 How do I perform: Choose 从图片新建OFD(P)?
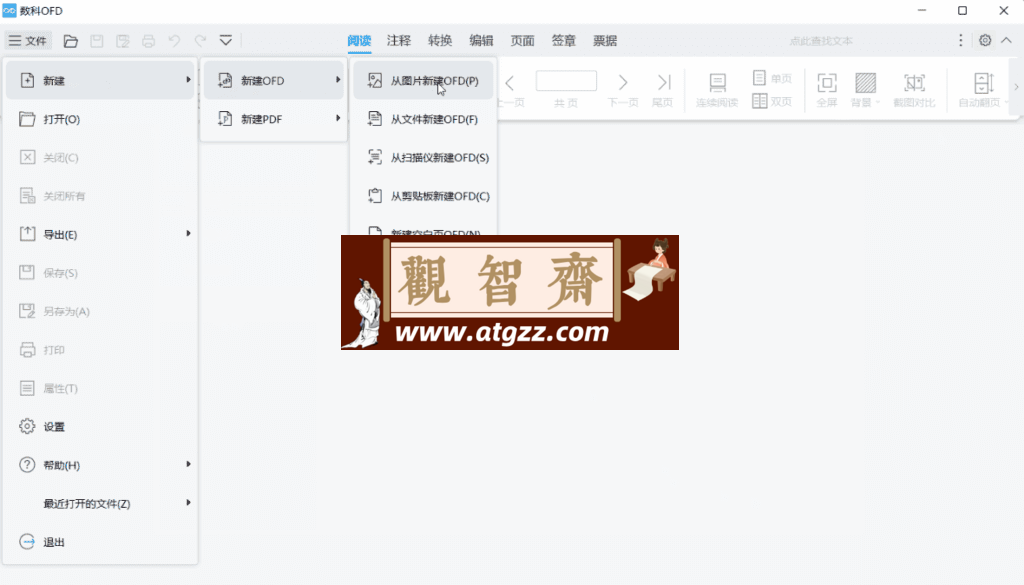tap(423, 80)
